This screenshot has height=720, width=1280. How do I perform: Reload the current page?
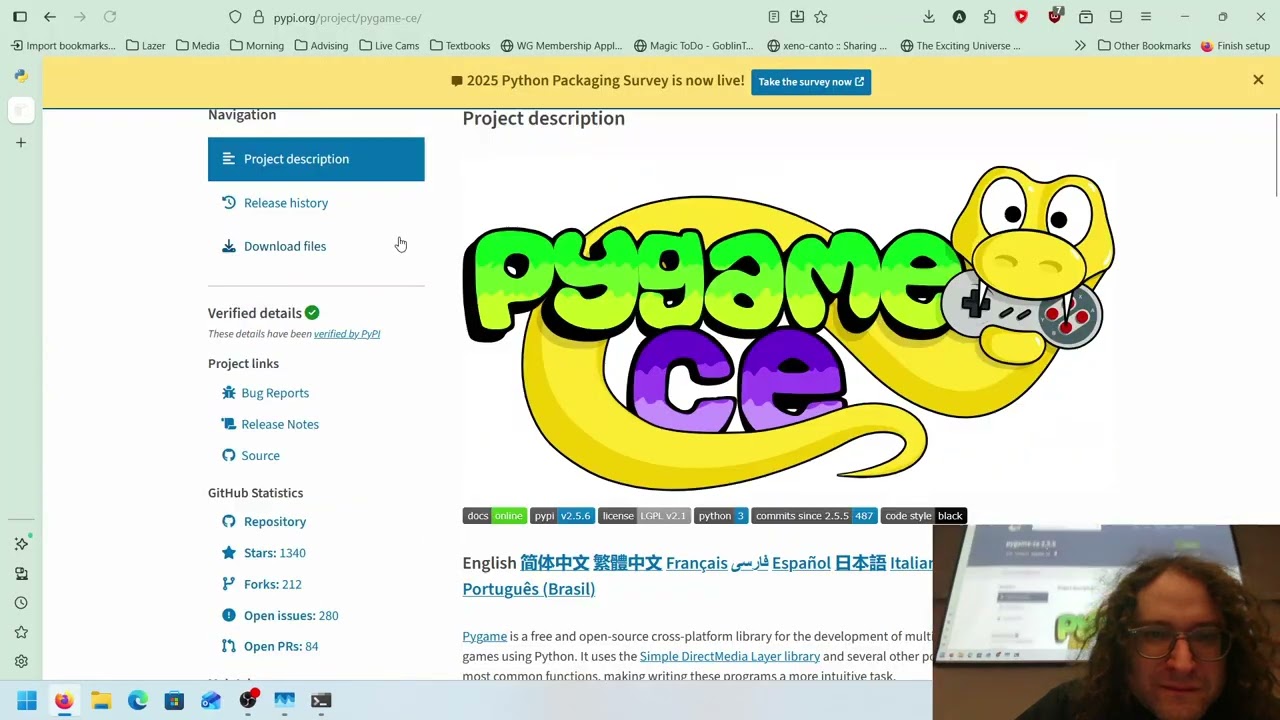[x=110, y=17]
